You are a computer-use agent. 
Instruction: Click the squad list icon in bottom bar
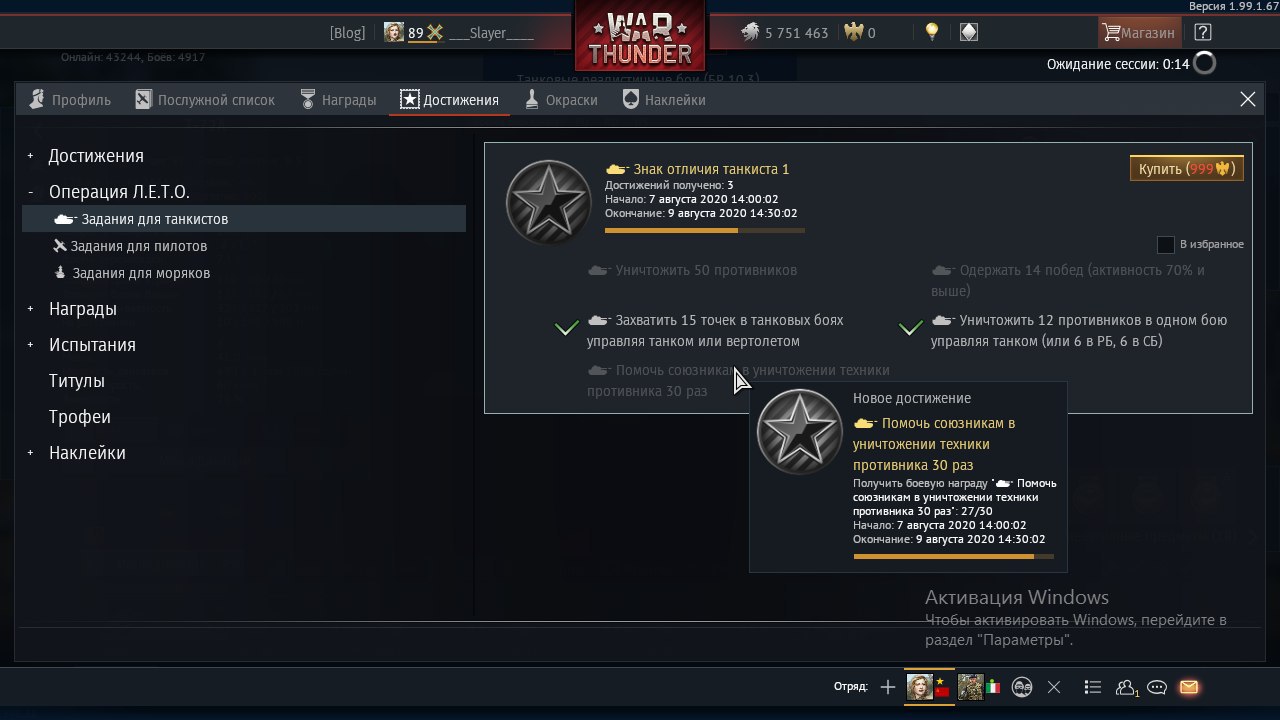[x=1093, y=687]
